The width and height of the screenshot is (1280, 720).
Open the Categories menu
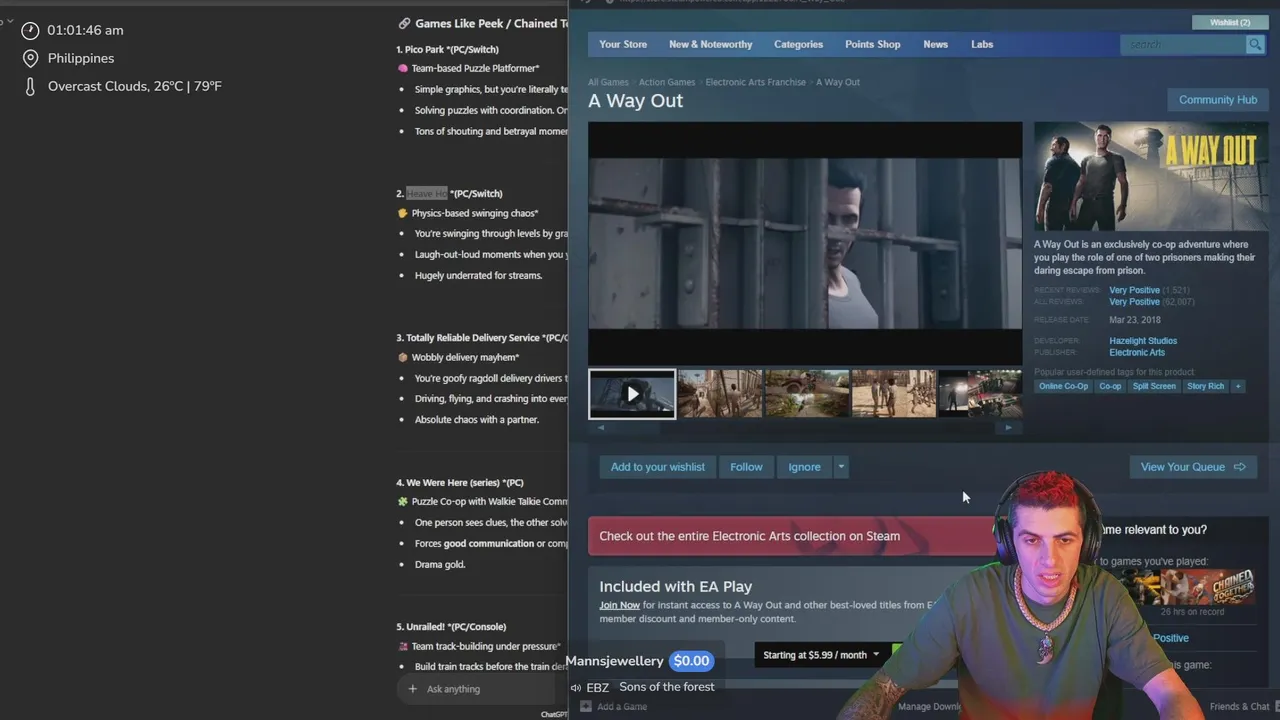pyautogui.click(x=798, y=44)
